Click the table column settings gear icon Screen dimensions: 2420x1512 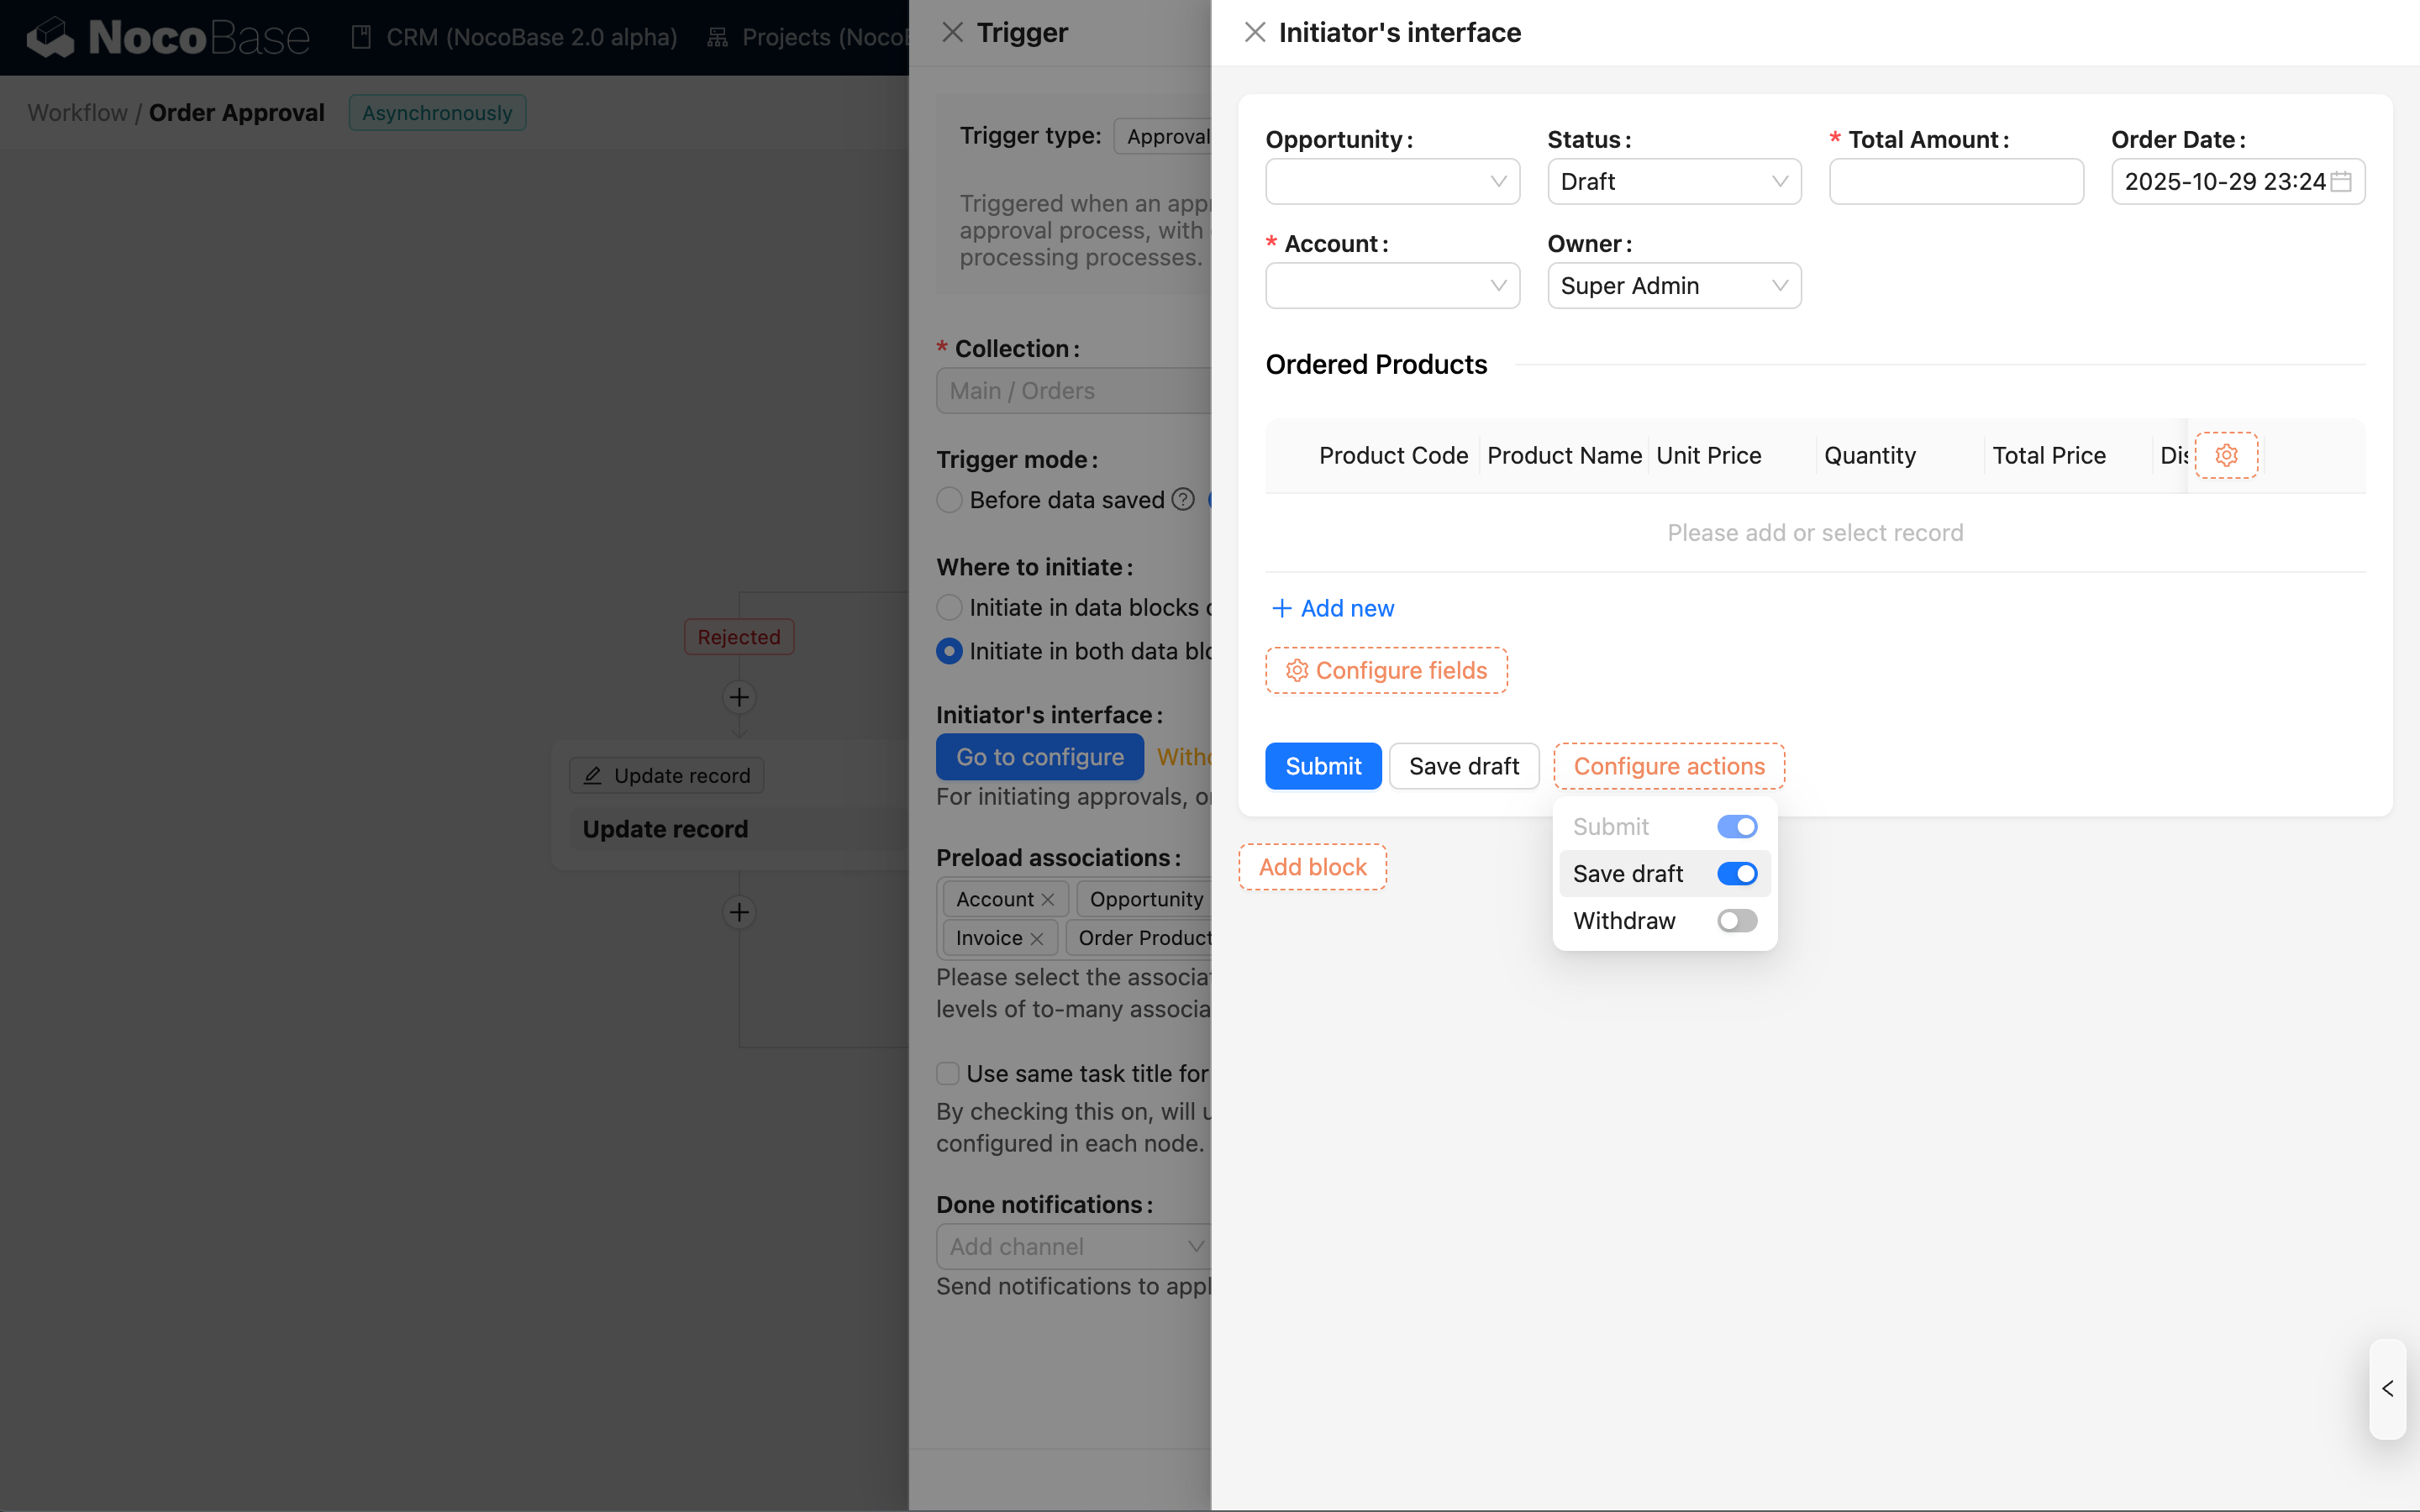click(x=2226, y=456)
